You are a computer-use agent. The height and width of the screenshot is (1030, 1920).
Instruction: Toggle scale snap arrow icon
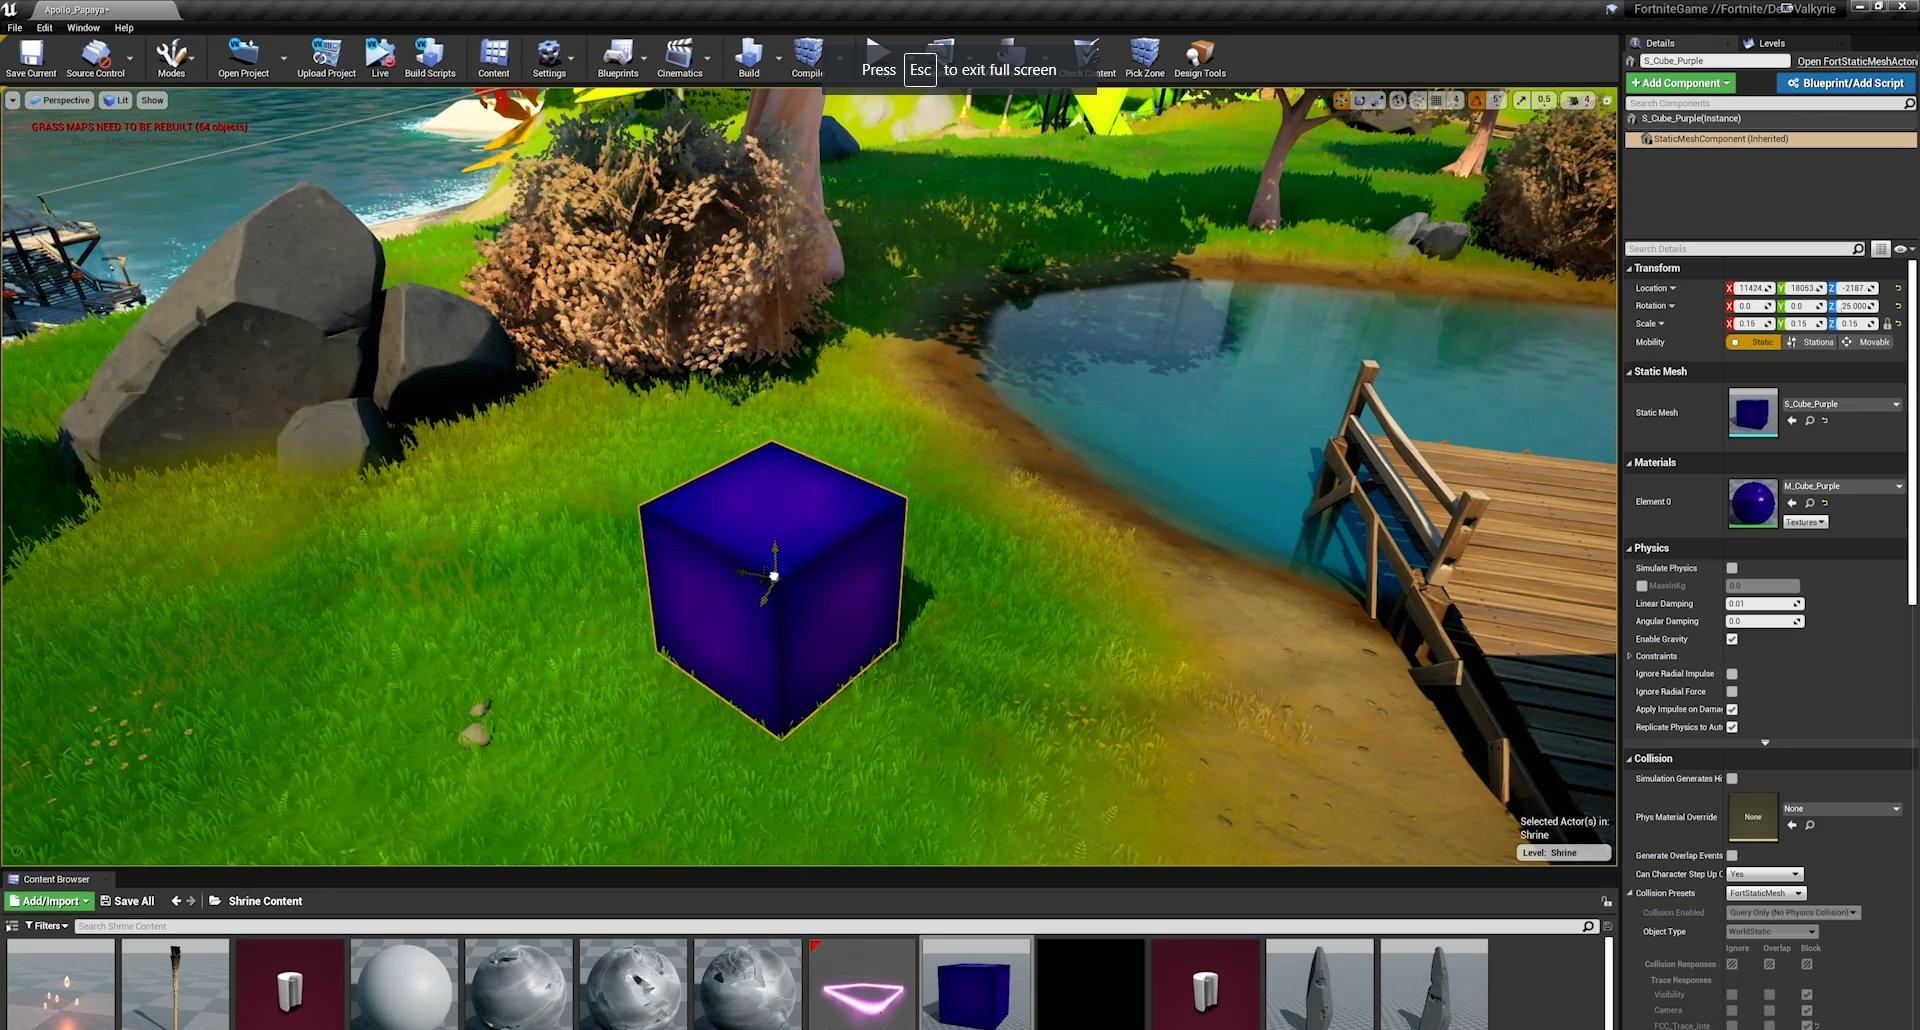(1521, 100)
